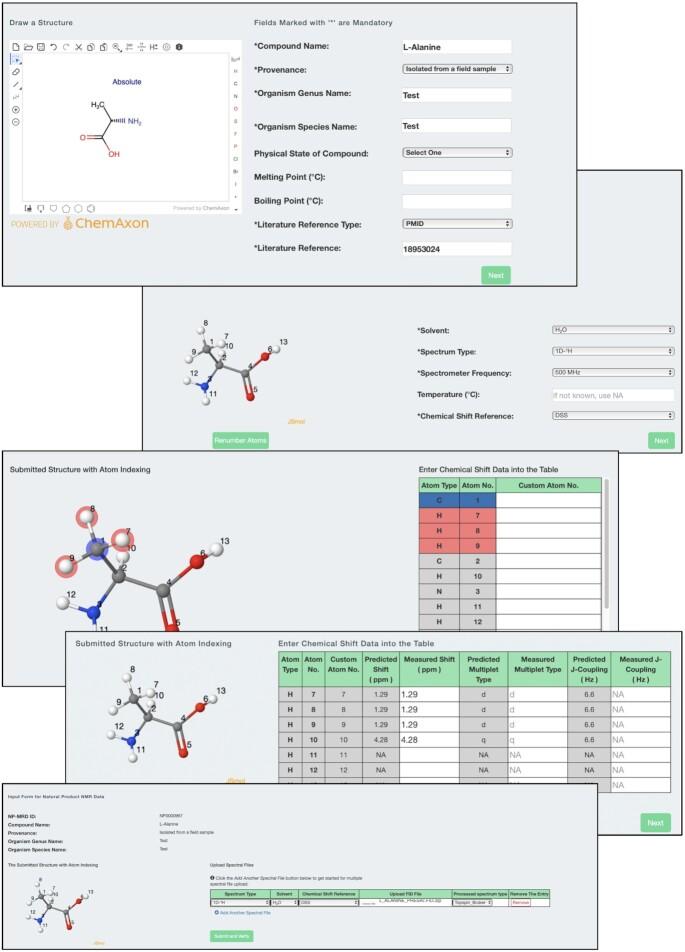Viewport: 685px width, 952px height.
Task: Open the Save icon in editor toolbar
Action: point(40,47)
